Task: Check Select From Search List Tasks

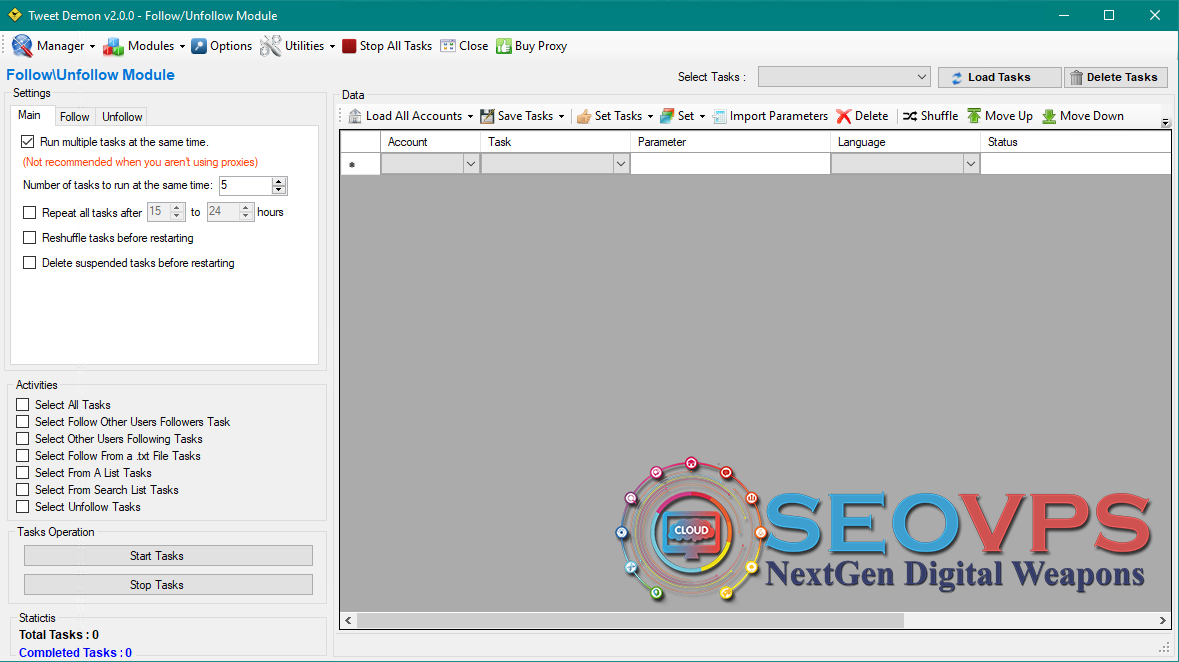Action: pos(23,490)
